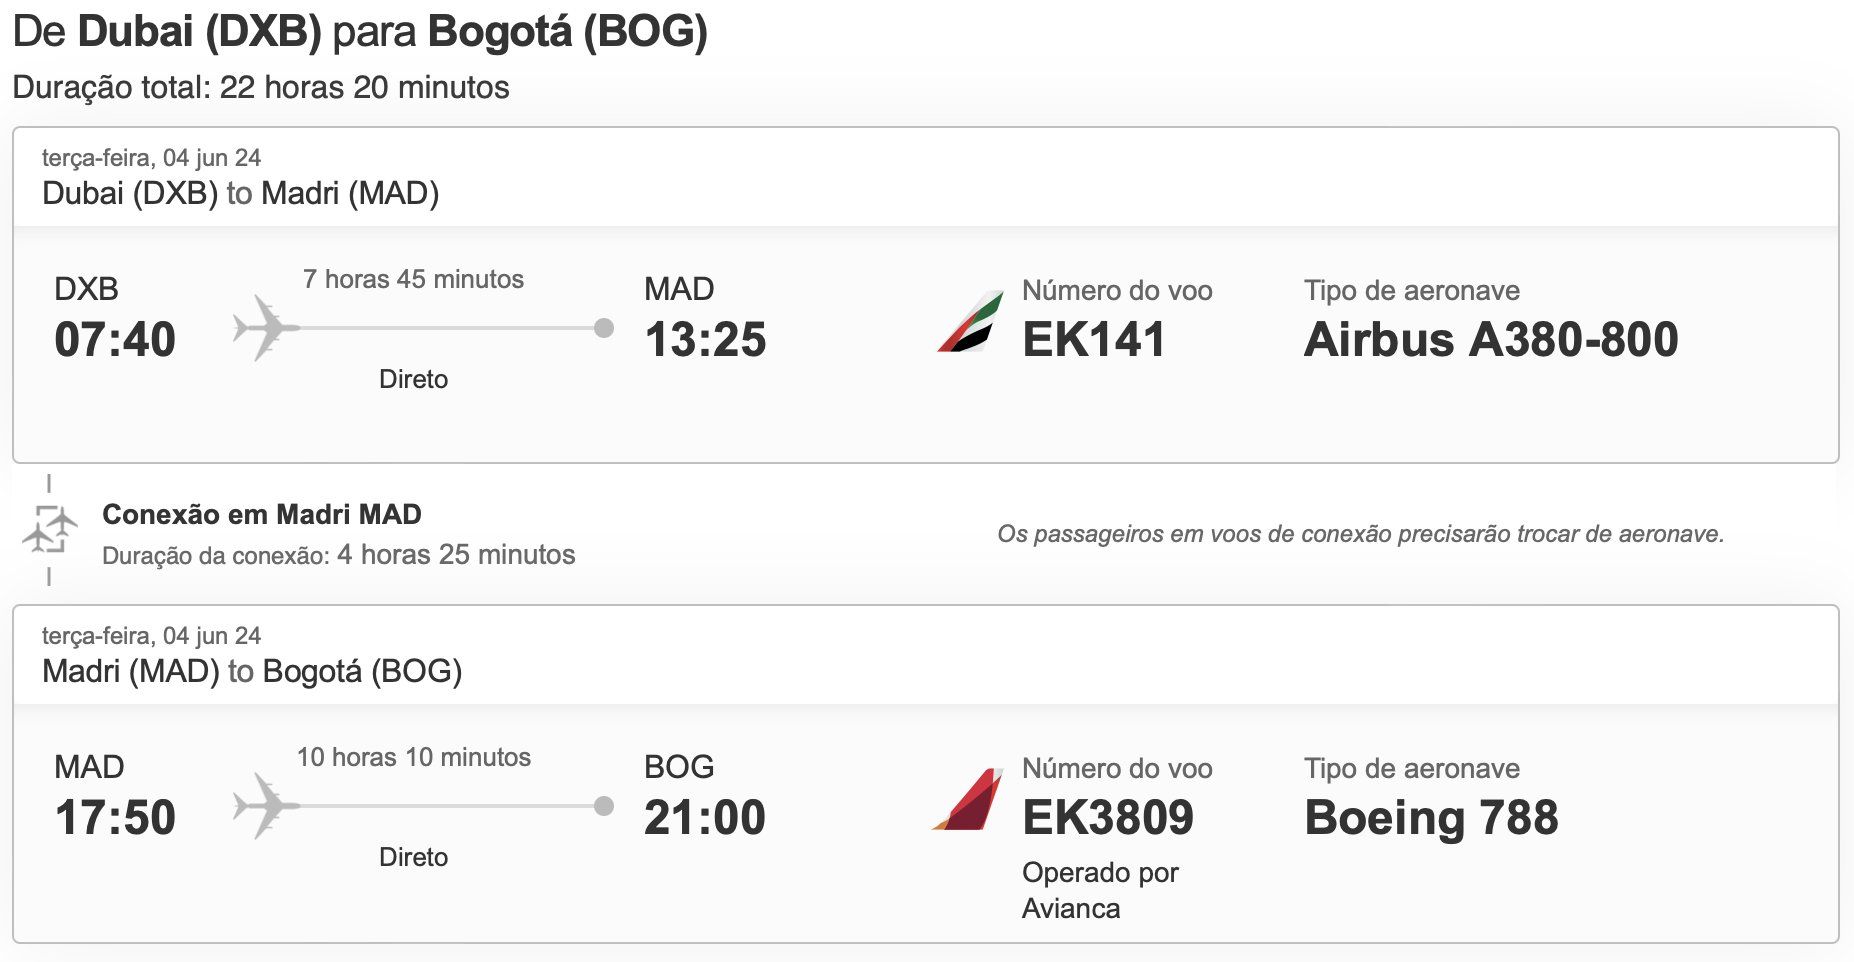1854x962 pixels.
Task: Click the Emirates airline logo
Action: tap(971, 321)
